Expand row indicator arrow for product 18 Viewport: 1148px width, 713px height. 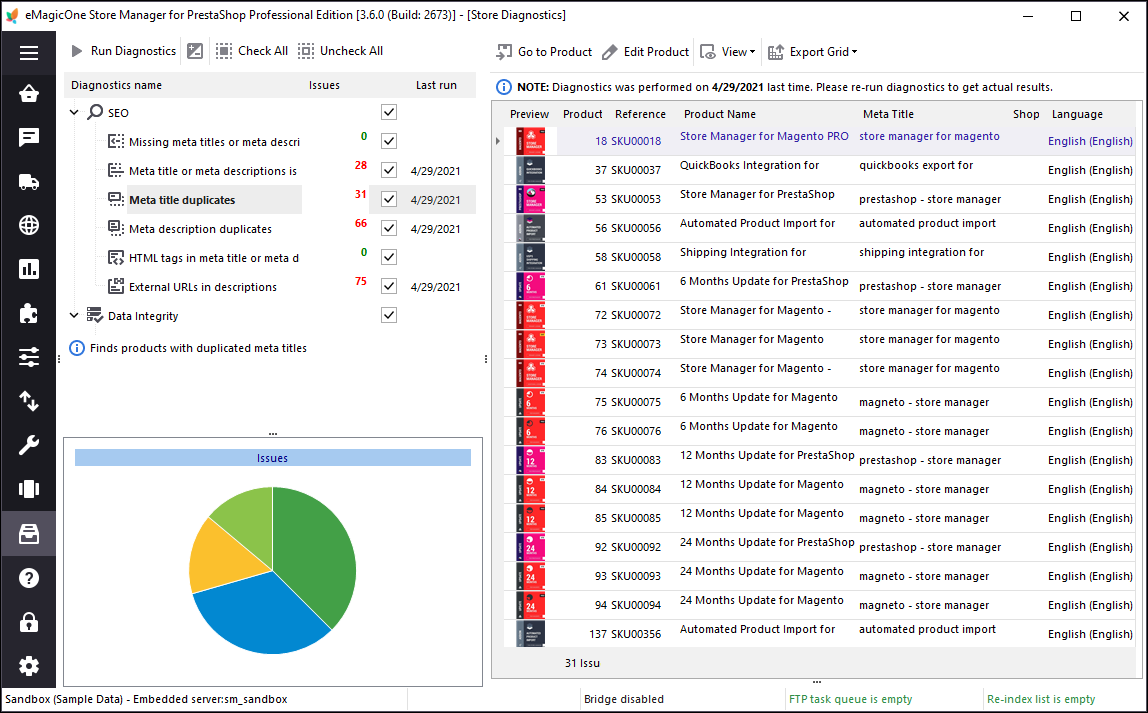click(x=498, y=141)
